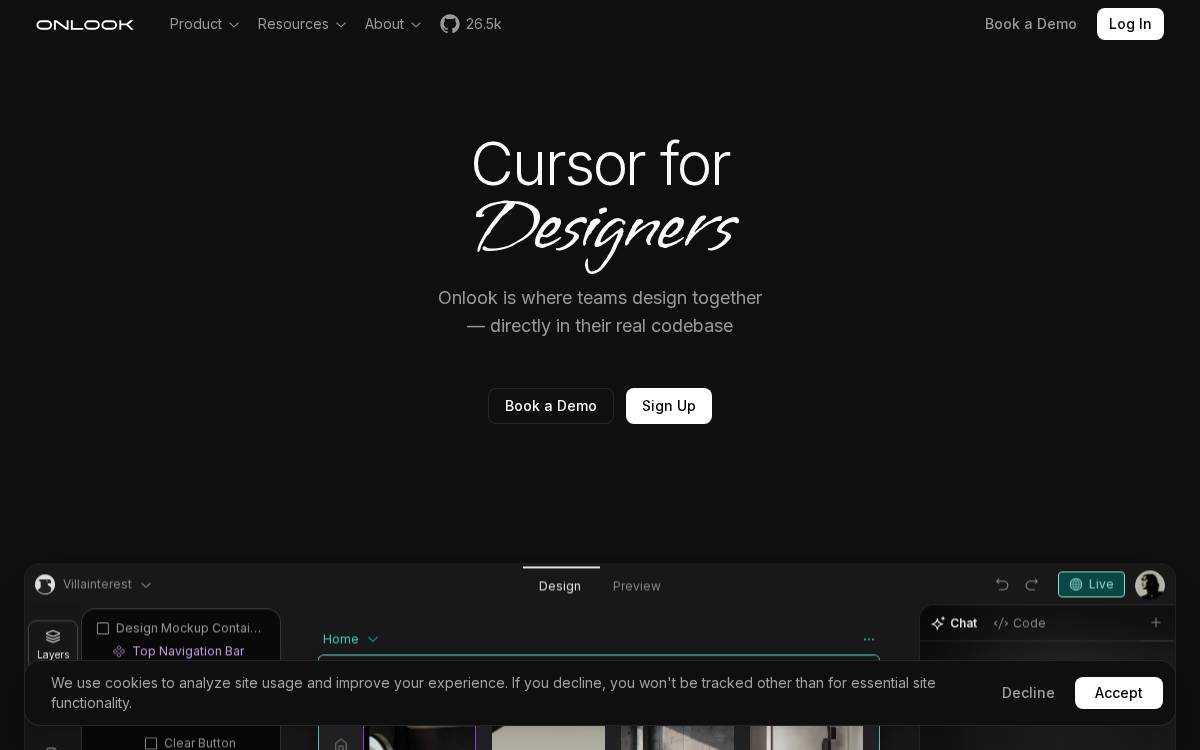Viewport: 1200px width, 750px height.
Task: Click the undo arrow in the editor mockup
Action: point(1002,585)
